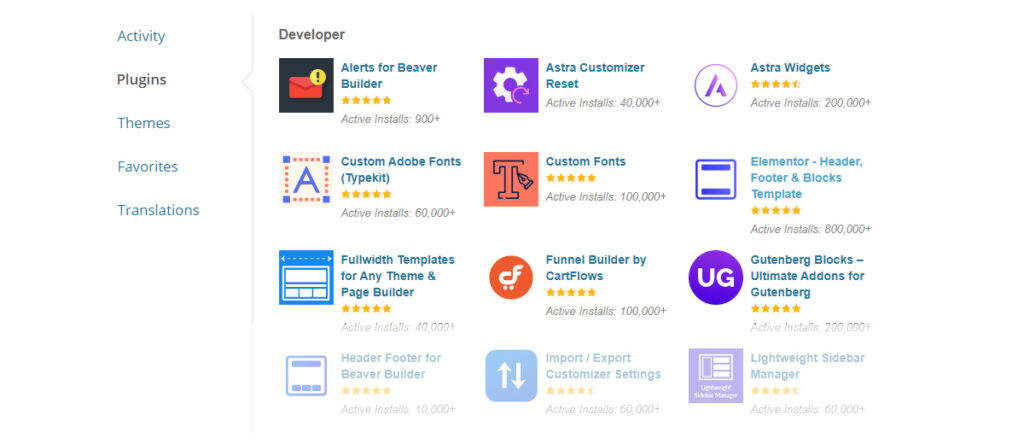The image size is (1024, 444).
Task: Click the Fullwidth Templates star rating
Action: (x=366, y=308)
